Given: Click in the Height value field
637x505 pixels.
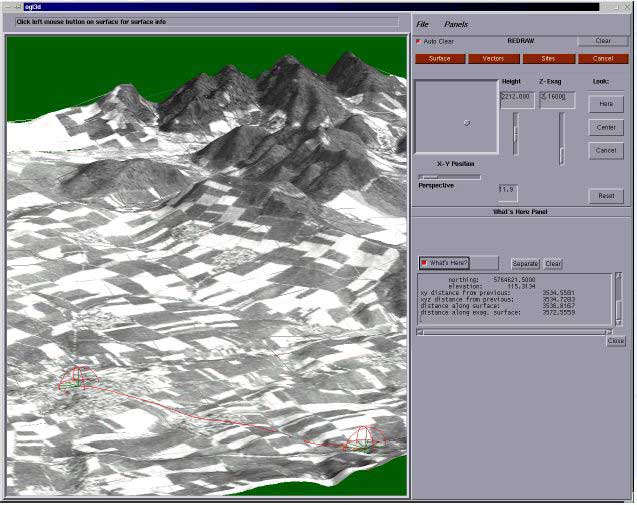Looking at the screenshot, I should [x=517, y=100].
